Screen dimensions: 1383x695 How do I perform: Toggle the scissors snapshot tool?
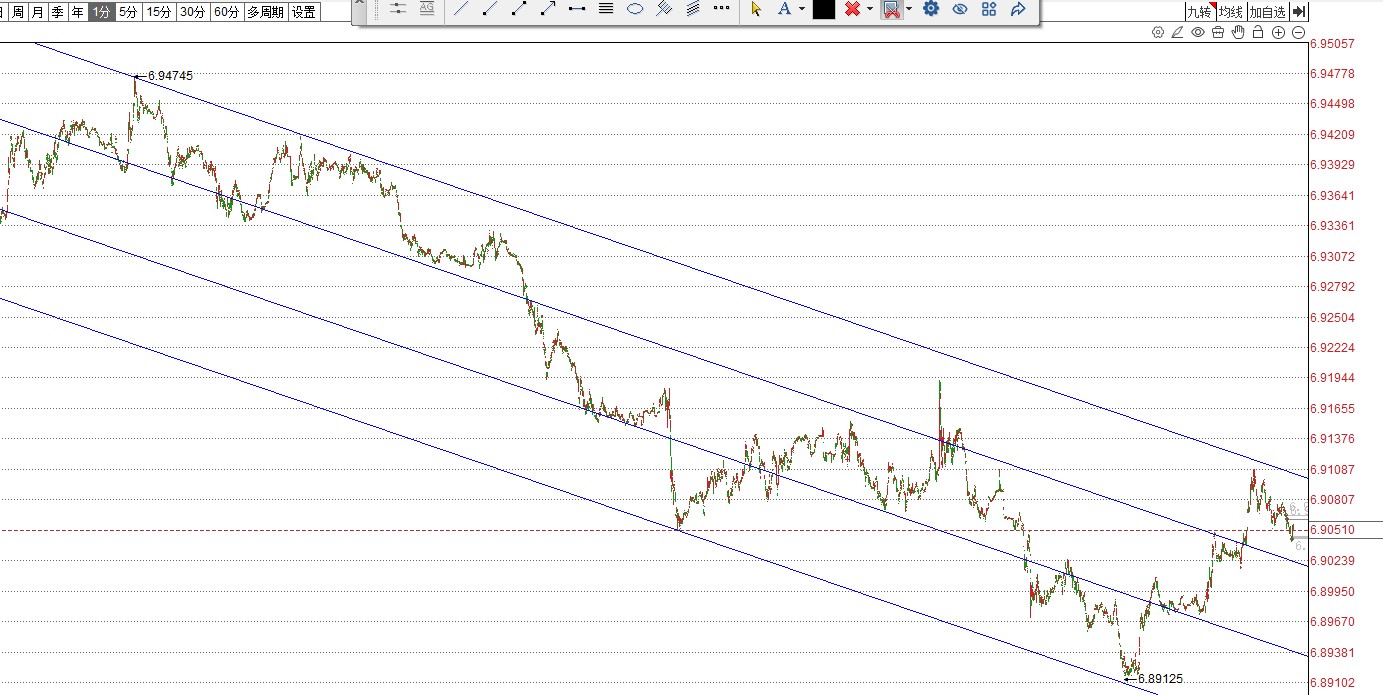[890, 9]
